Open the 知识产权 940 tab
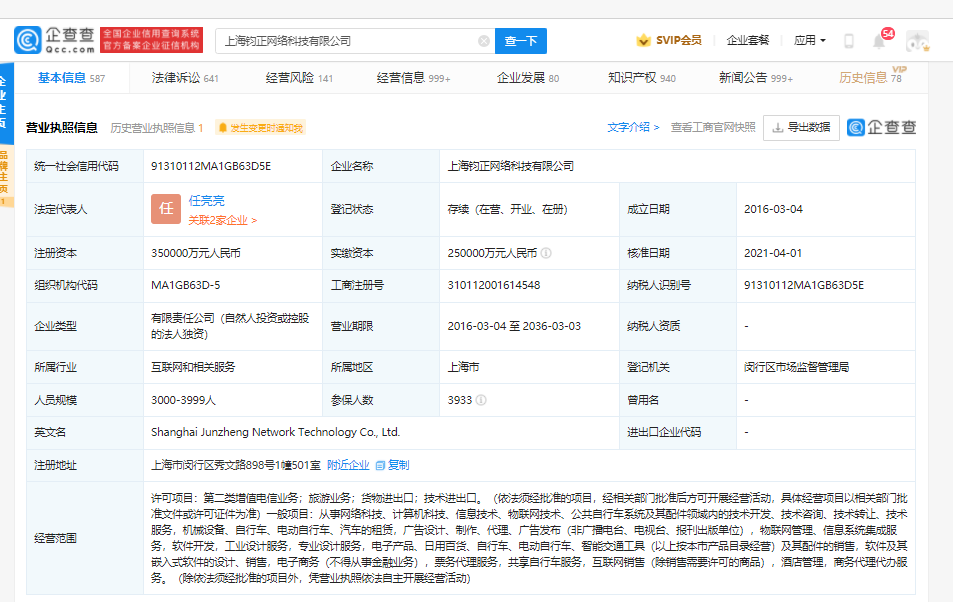This screenshot has height=602, width=953. click(x=642, y=78)
